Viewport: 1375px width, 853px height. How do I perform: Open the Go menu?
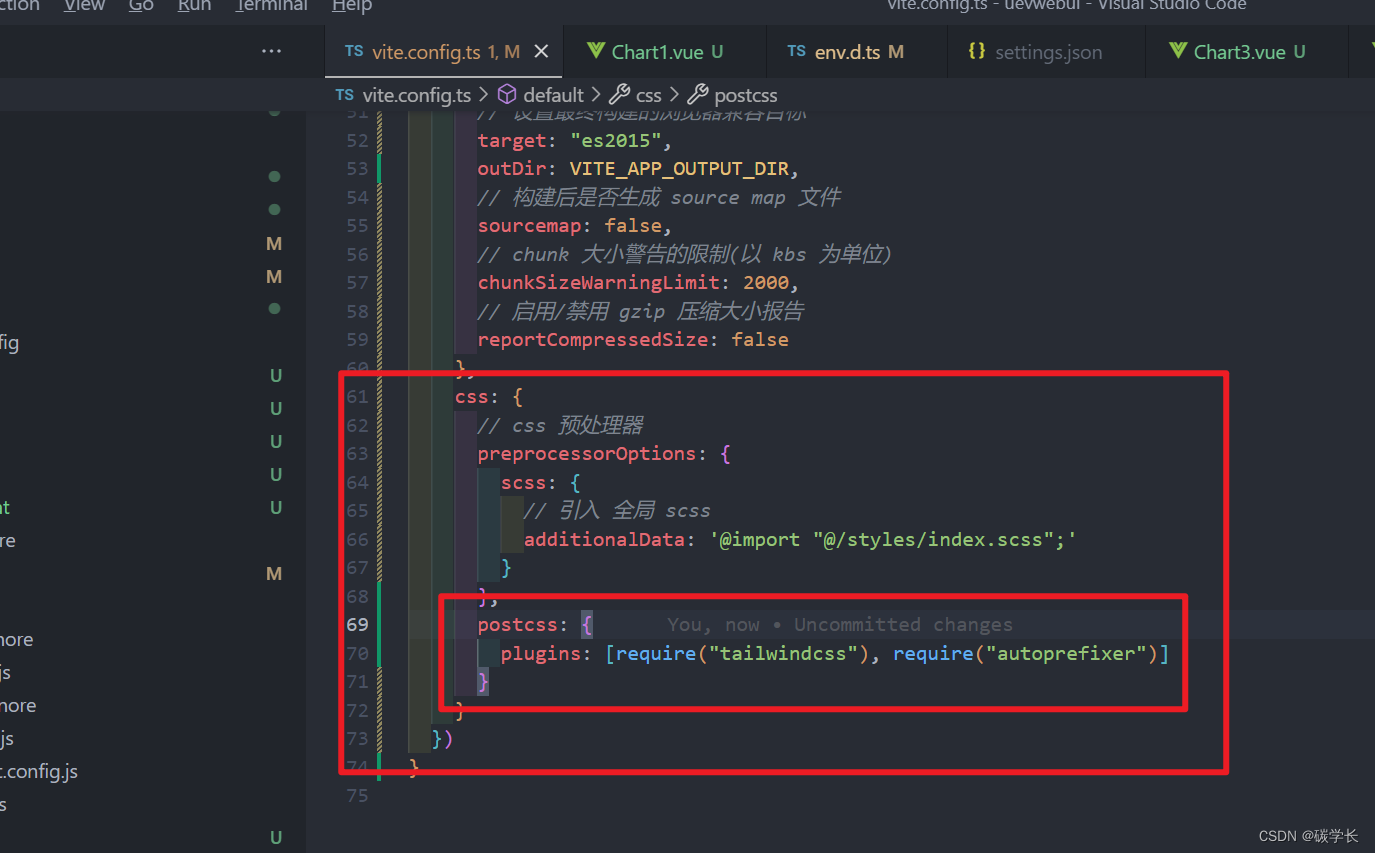[x=141, y=5]
